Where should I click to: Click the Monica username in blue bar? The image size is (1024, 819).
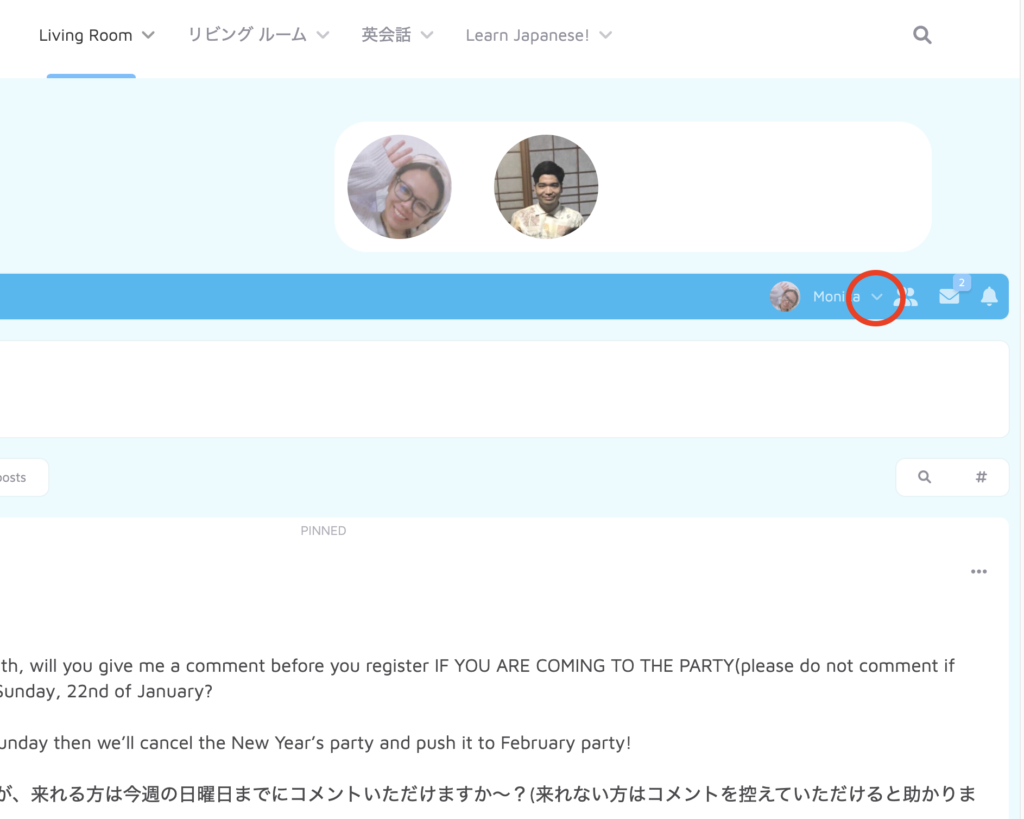tap(835, 296)
